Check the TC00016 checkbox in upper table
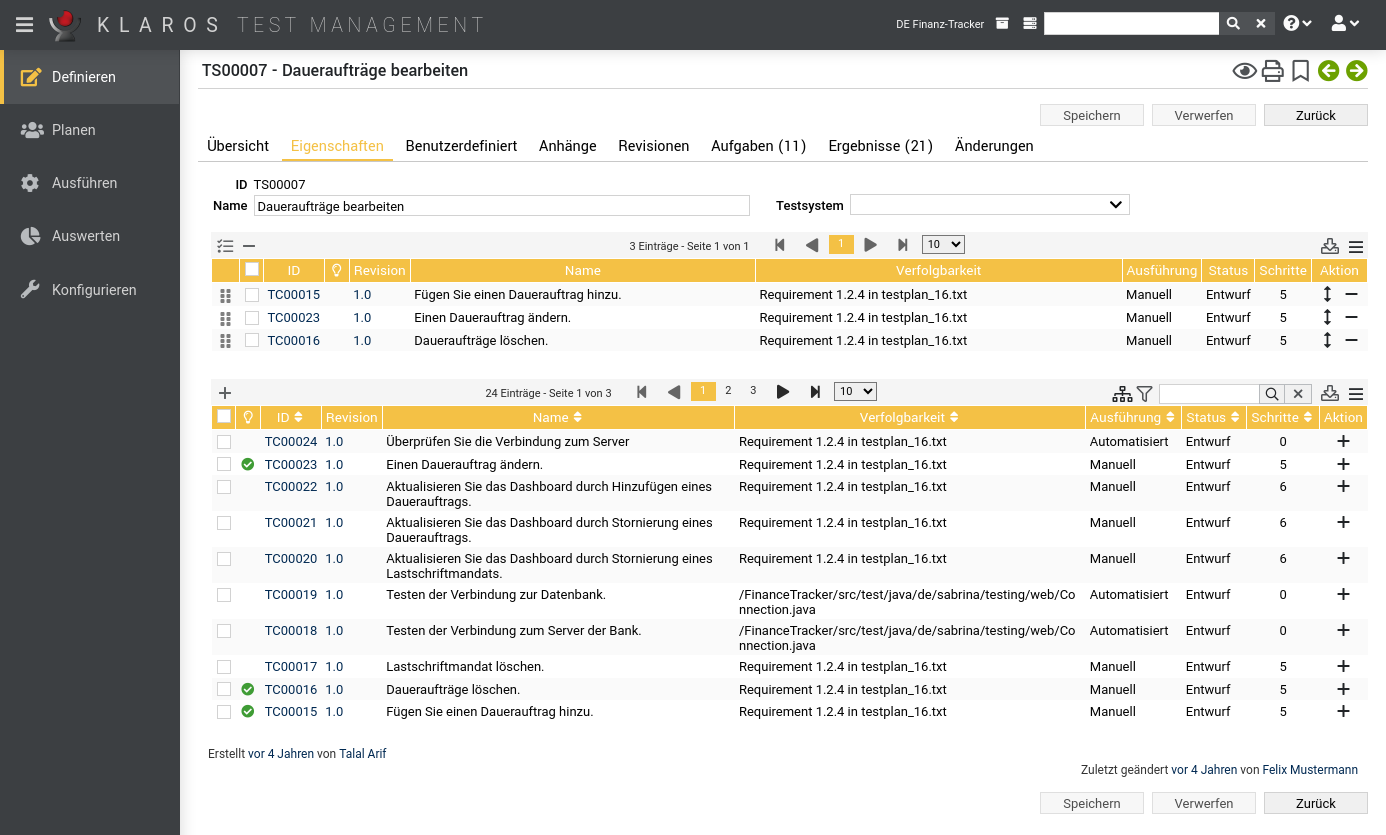The width and height of the screenshot is (1386, 835). click(252, 340)
